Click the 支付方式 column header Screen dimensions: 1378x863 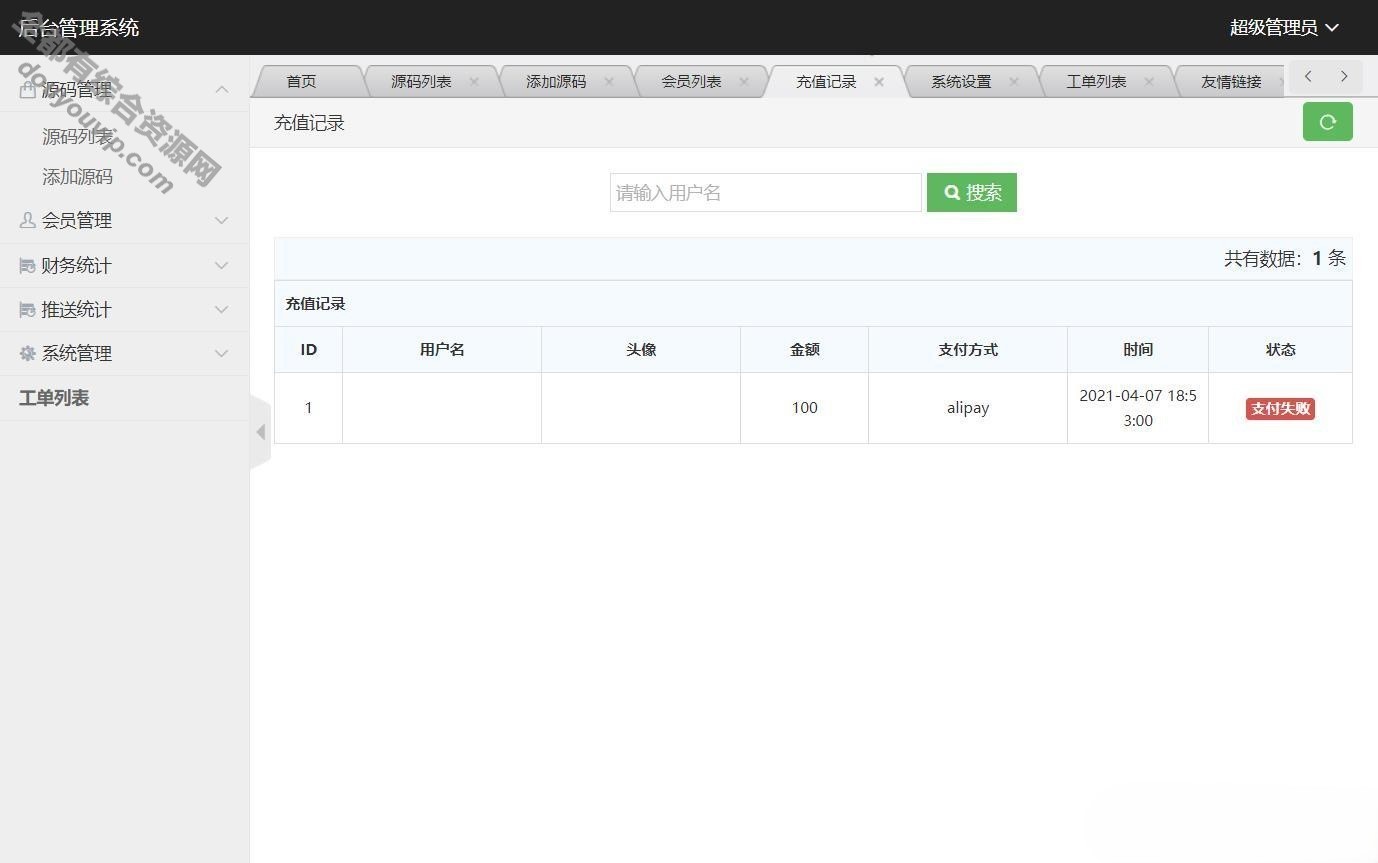coord(968,350)
